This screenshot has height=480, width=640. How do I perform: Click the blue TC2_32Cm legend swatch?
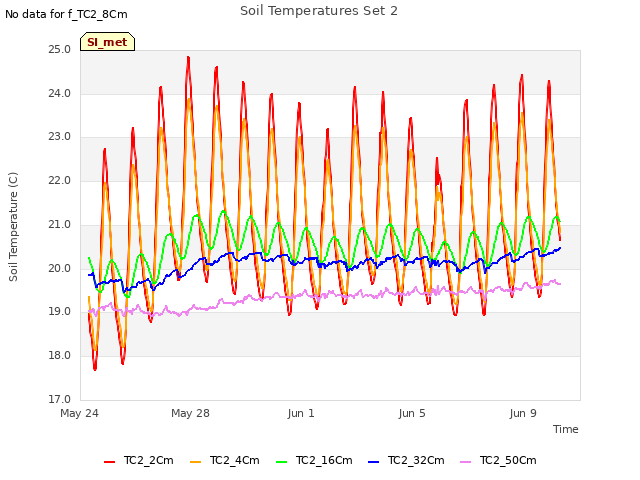(x=373, y=462)
